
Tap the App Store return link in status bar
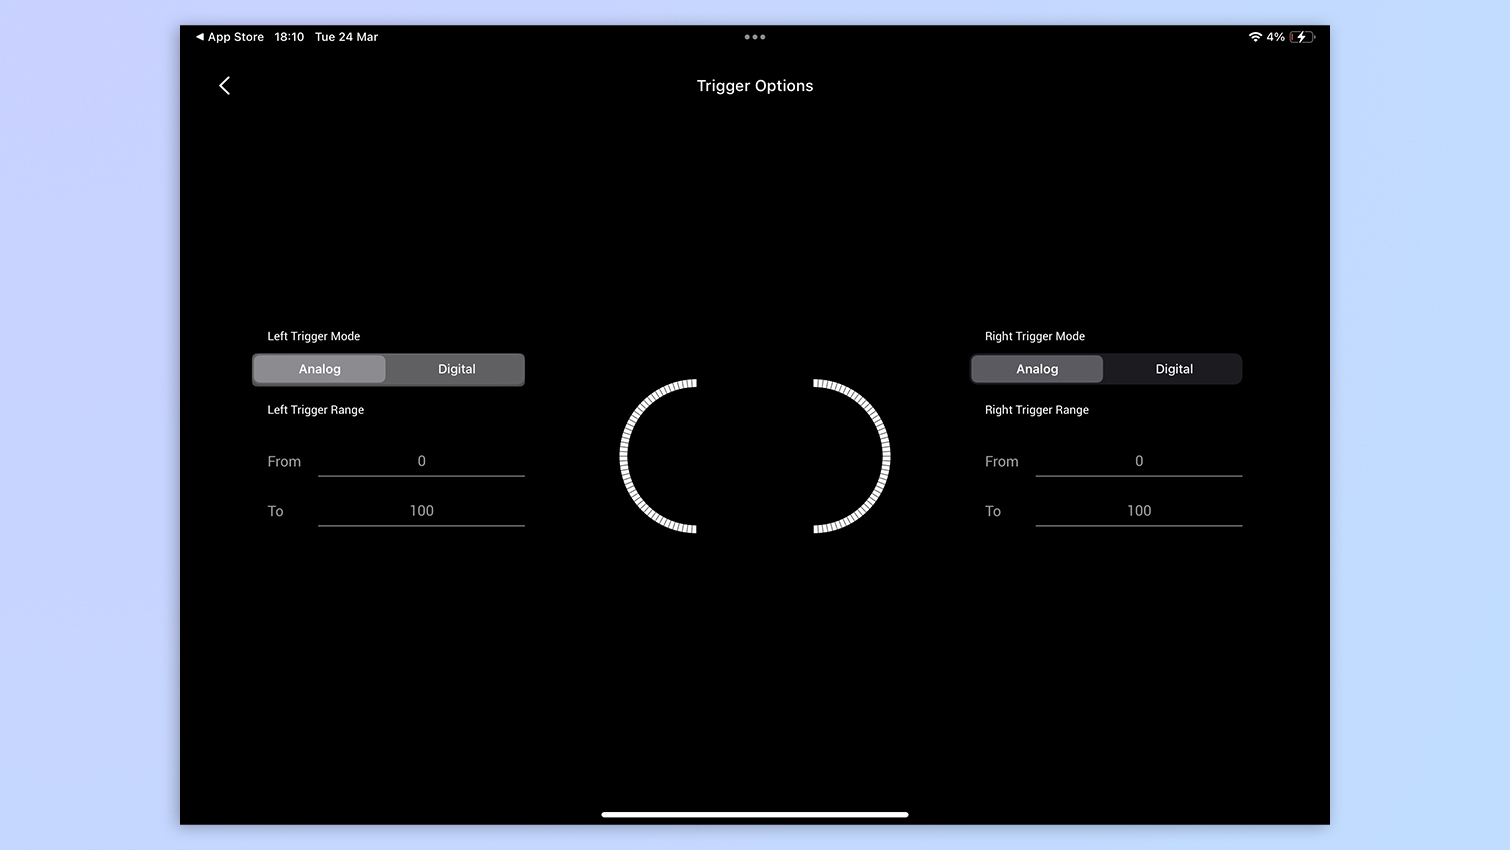229,36
